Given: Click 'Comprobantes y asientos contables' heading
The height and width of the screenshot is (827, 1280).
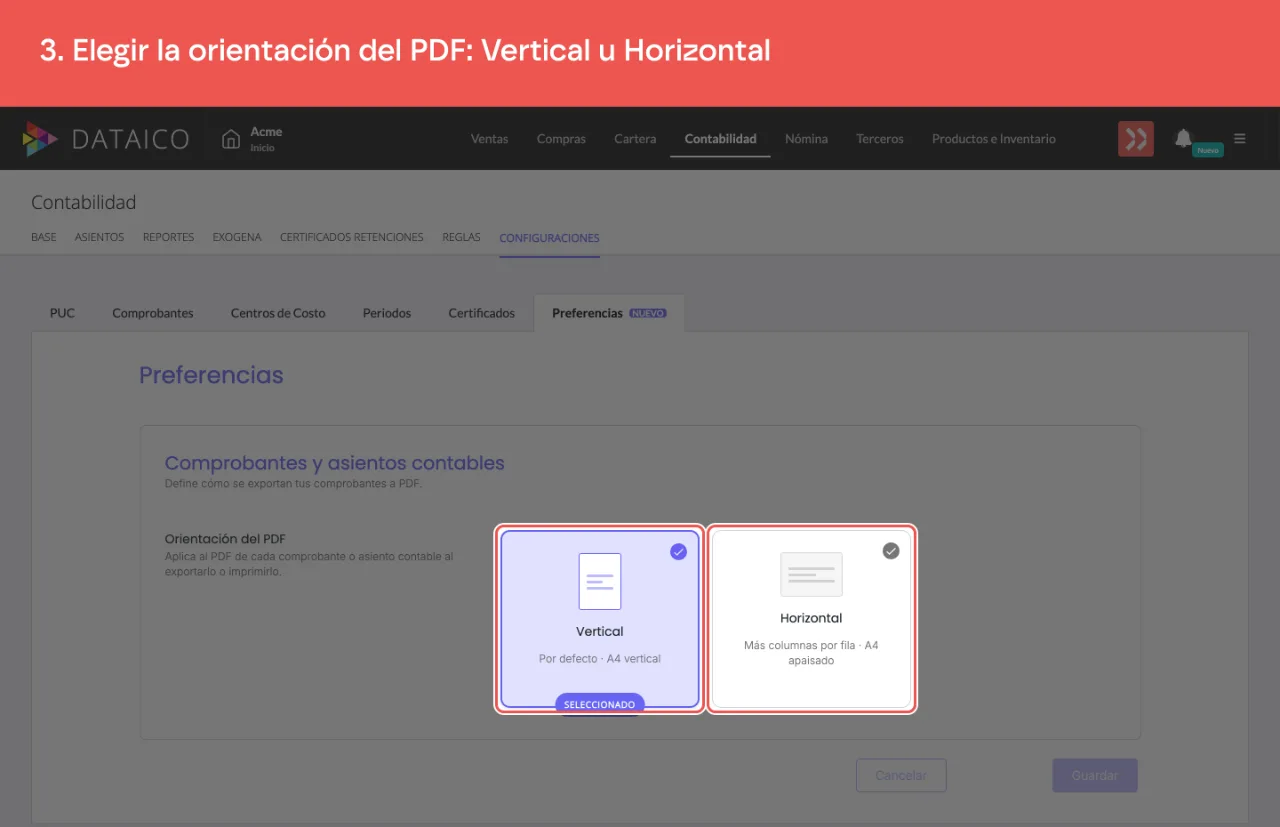Looking at the screenshot, I should click(x=334, y=463).
